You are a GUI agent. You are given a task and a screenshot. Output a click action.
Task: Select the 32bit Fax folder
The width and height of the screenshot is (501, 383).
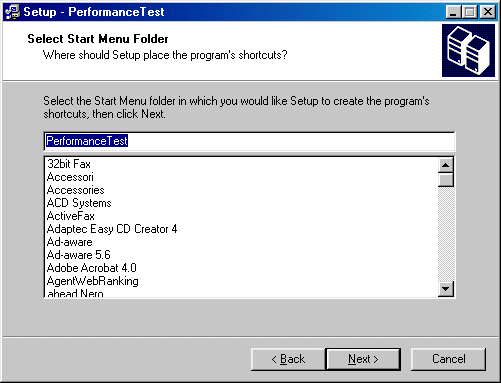click(69, 164)
